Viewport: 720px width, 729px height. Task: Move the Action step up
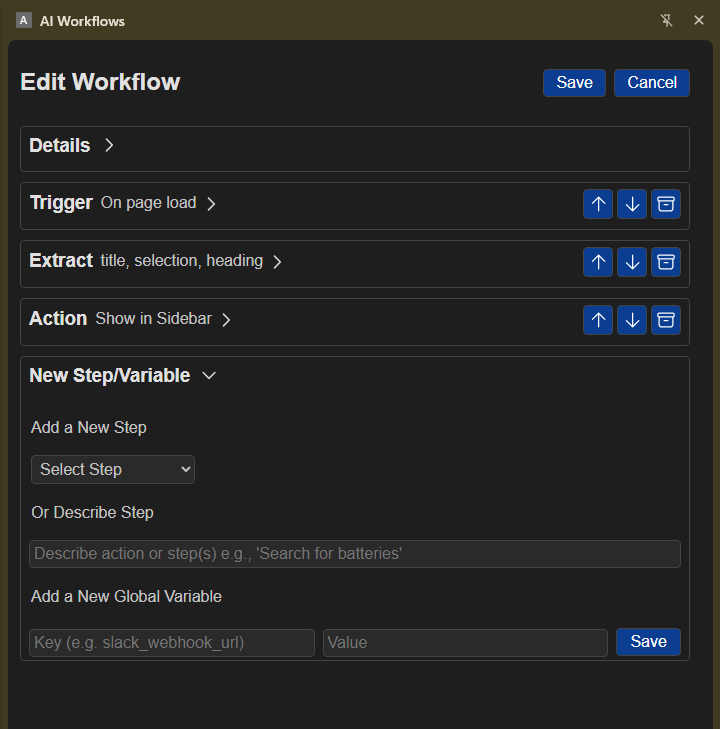(598, 320)
